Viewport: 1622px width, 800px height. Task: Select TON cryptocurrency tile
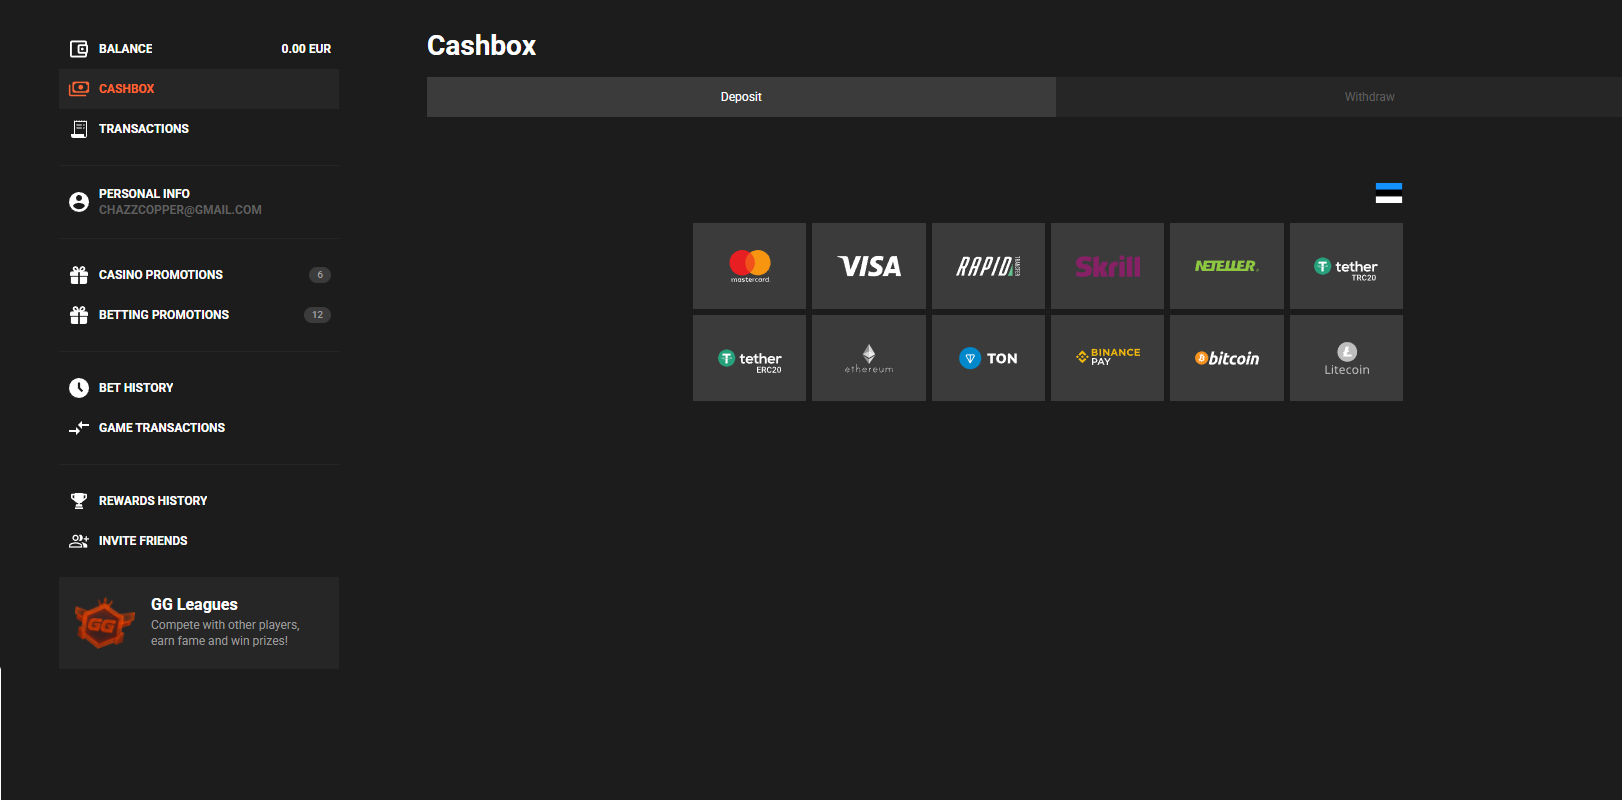click(x=988, y=358)
